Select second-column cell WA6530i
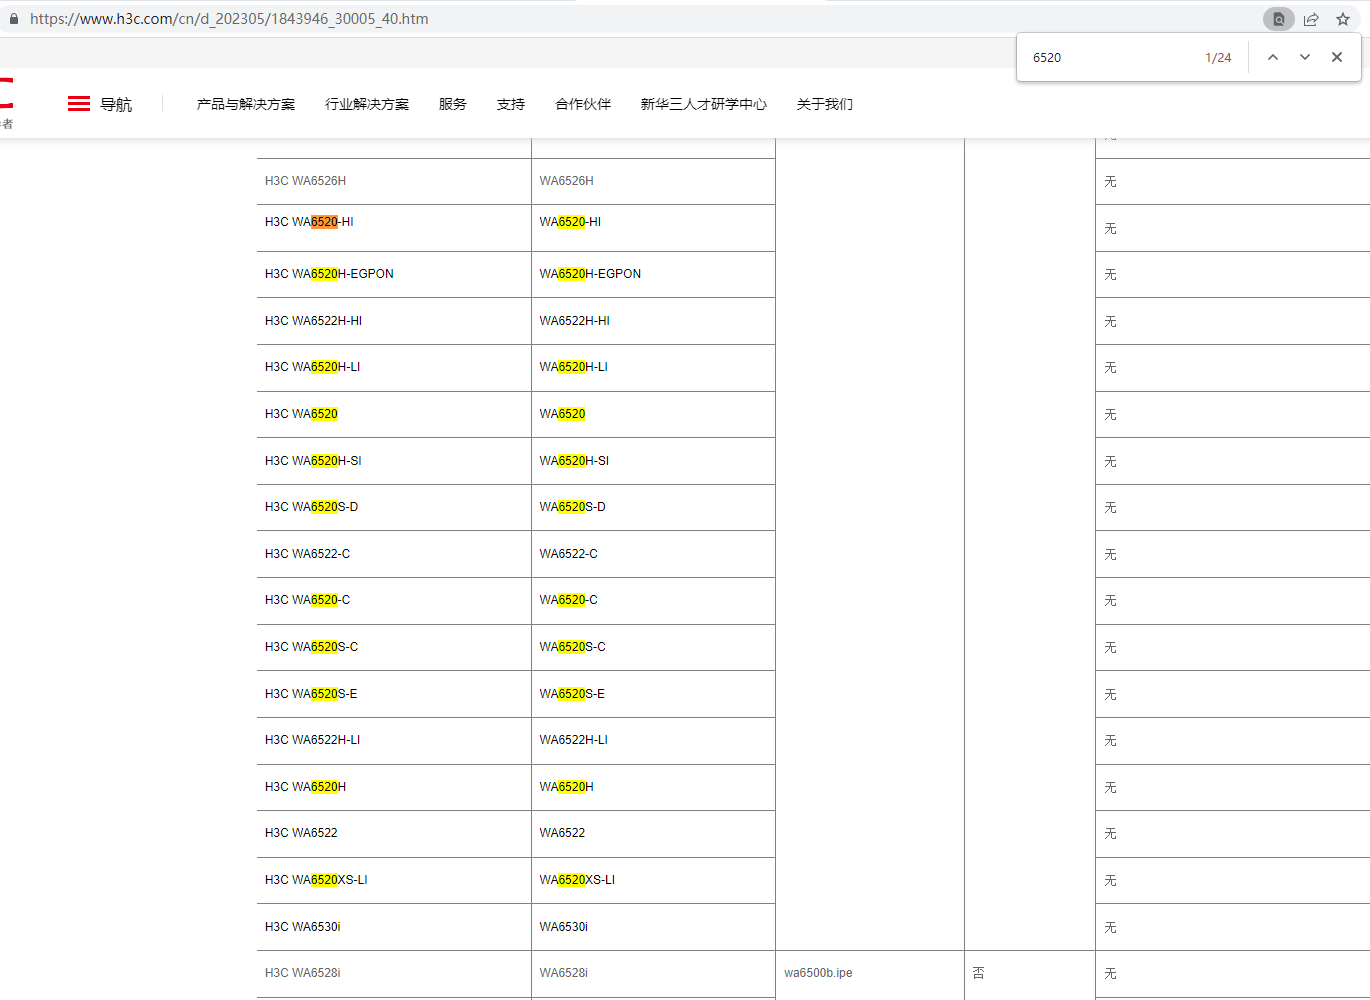 (563, 927)
